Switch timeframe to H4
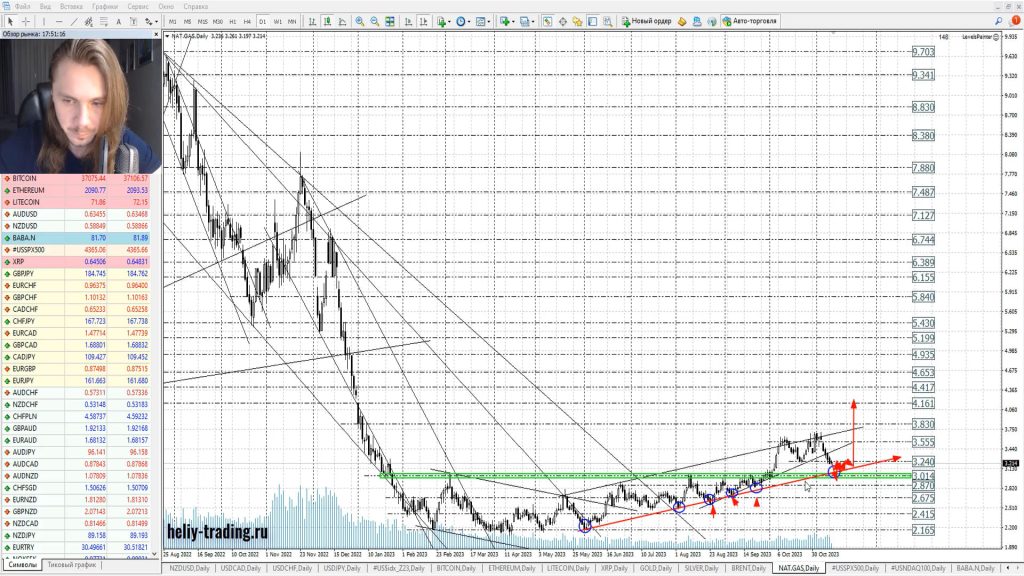Screen dimensions: 1024x576 coord(247,21)
